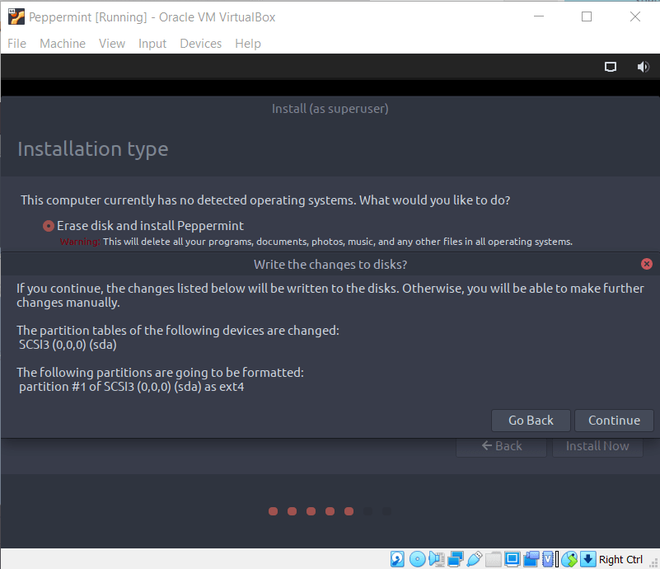Open the Input menu

pos(152,43)
